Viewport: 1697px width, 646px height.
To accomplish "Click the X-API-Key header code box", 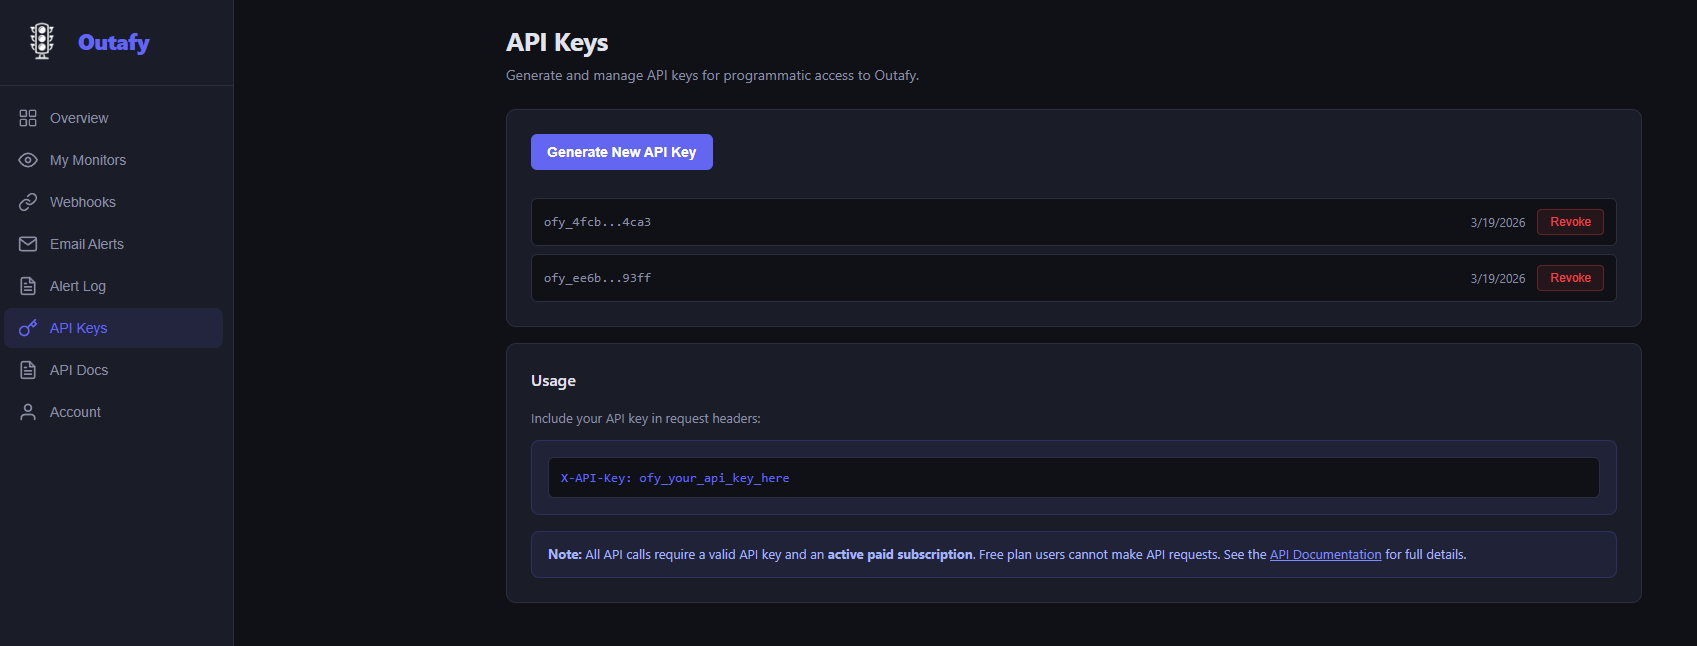I will point(1073,478).
